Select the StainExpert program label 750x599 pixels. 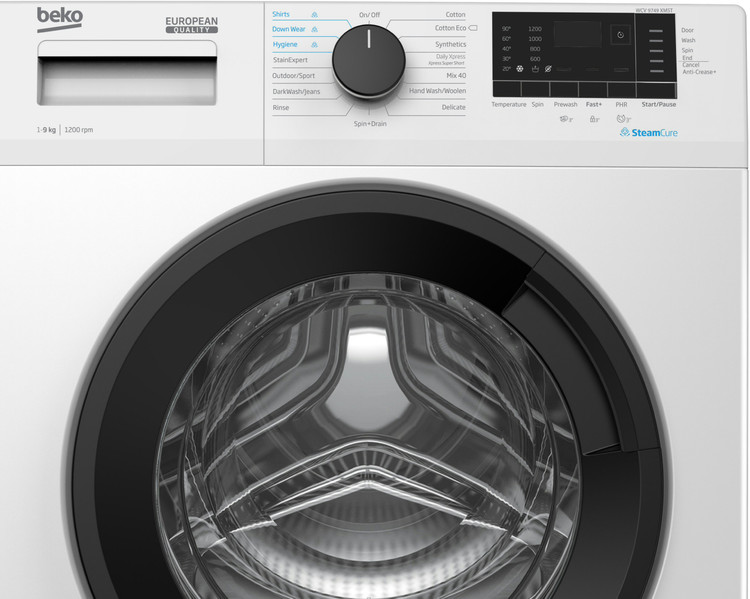tap(290, 60)
